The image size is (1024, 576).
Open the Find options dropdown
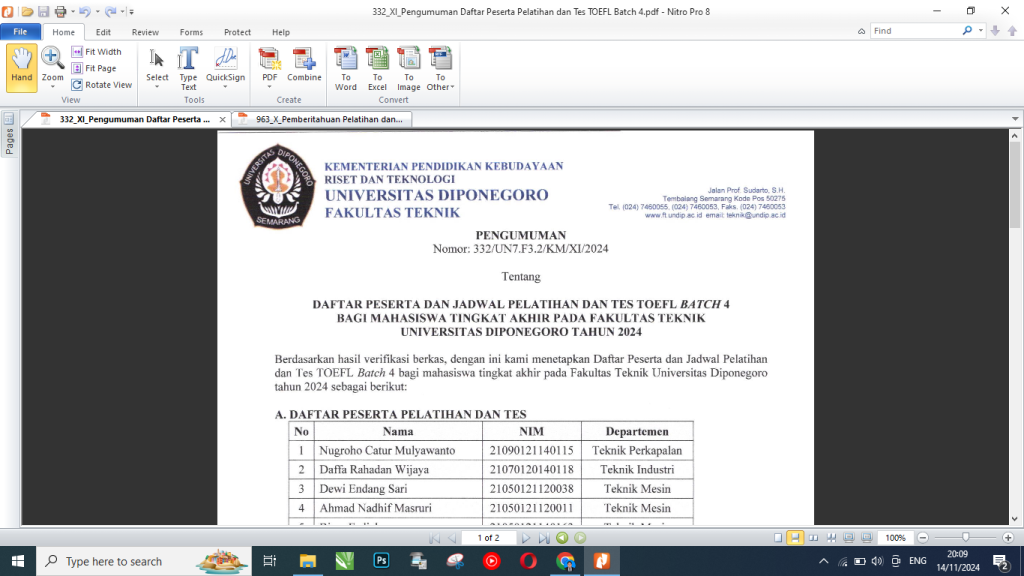click(980, 31)
